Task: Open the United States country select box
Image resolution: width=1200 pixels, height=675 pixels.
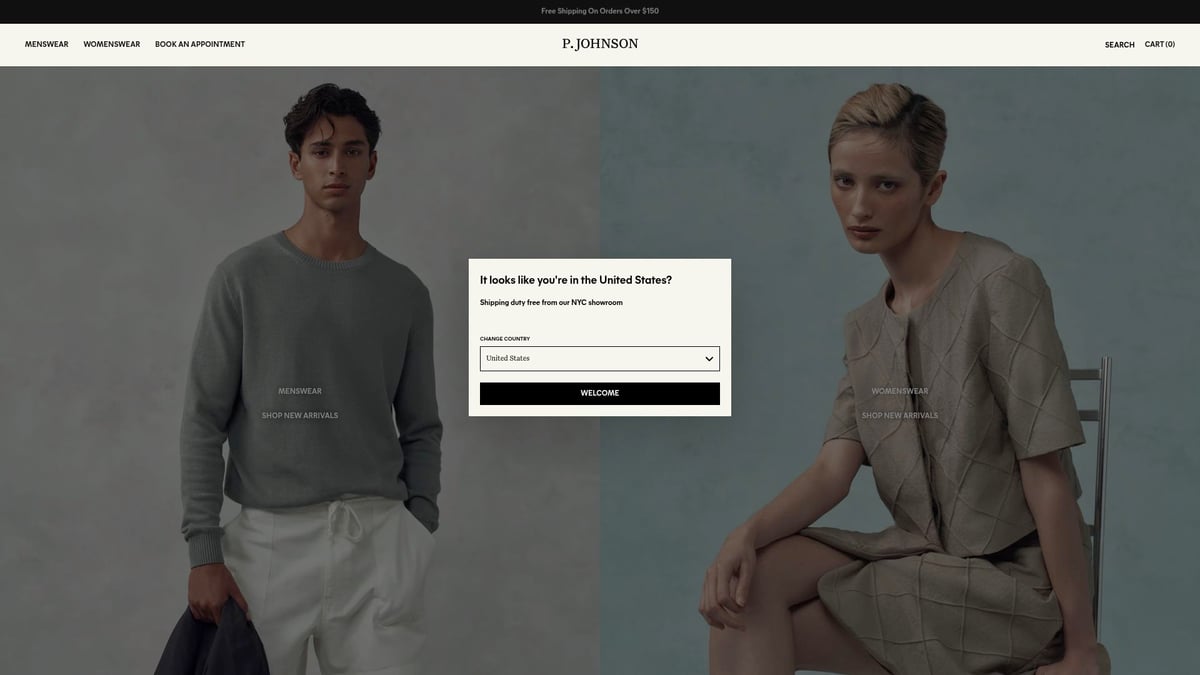Action: pos(590,359)
